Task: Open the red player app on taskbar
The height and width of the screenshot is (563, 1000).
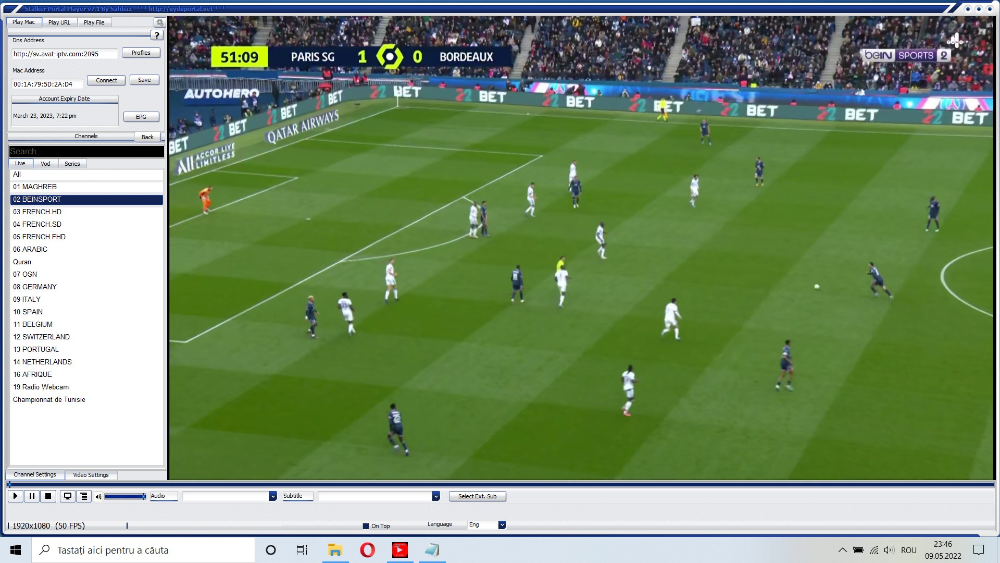Action: coord(400,550)
